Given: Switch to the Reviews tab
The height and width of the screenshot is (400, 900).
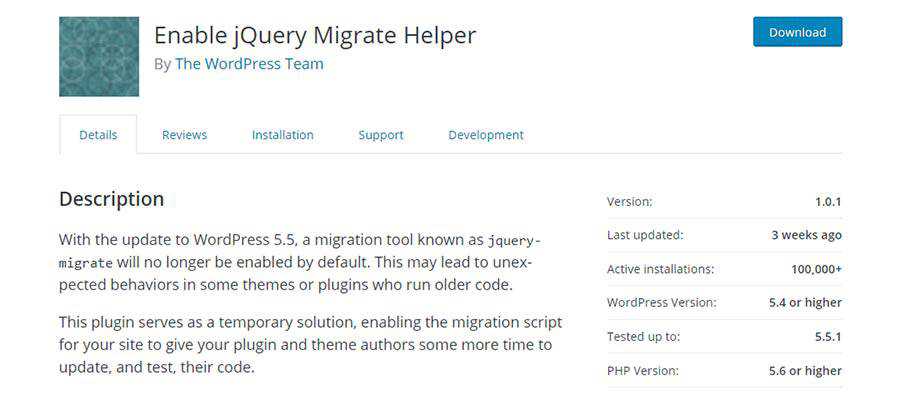Looking at the screenshot, I should [184, 135].
